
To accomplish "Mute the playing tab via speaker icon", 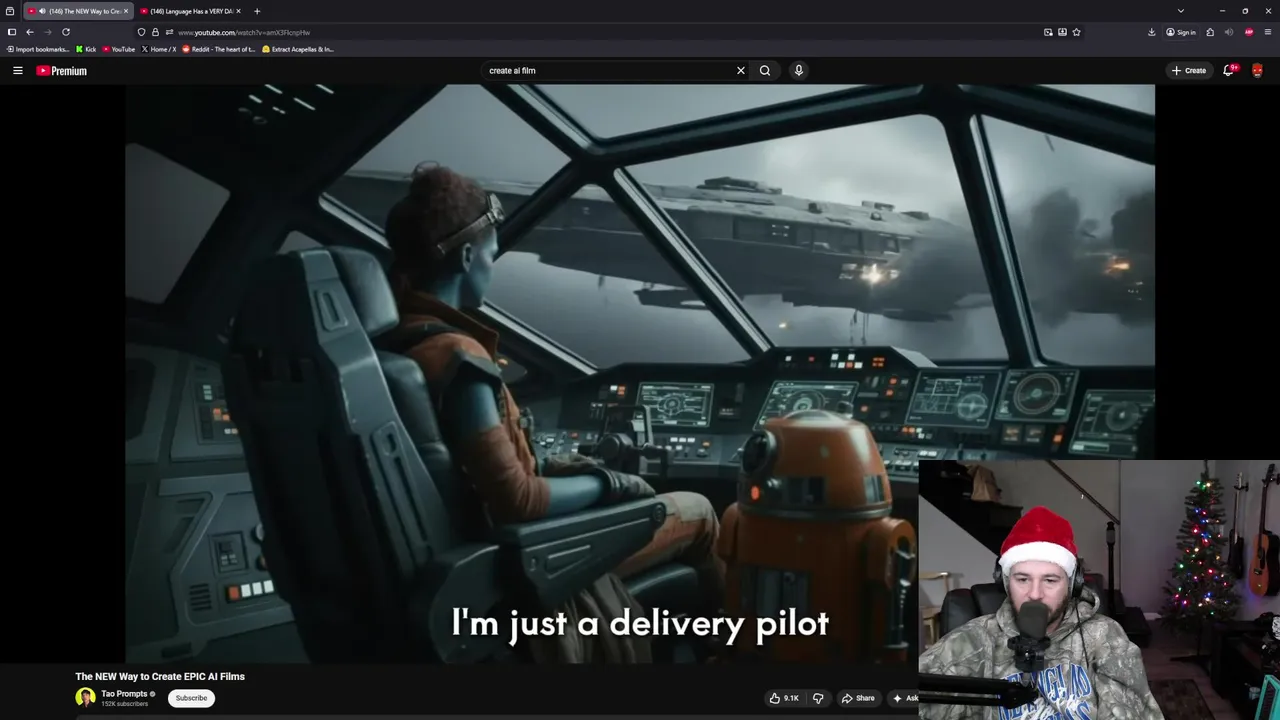I will coord(42,11).
